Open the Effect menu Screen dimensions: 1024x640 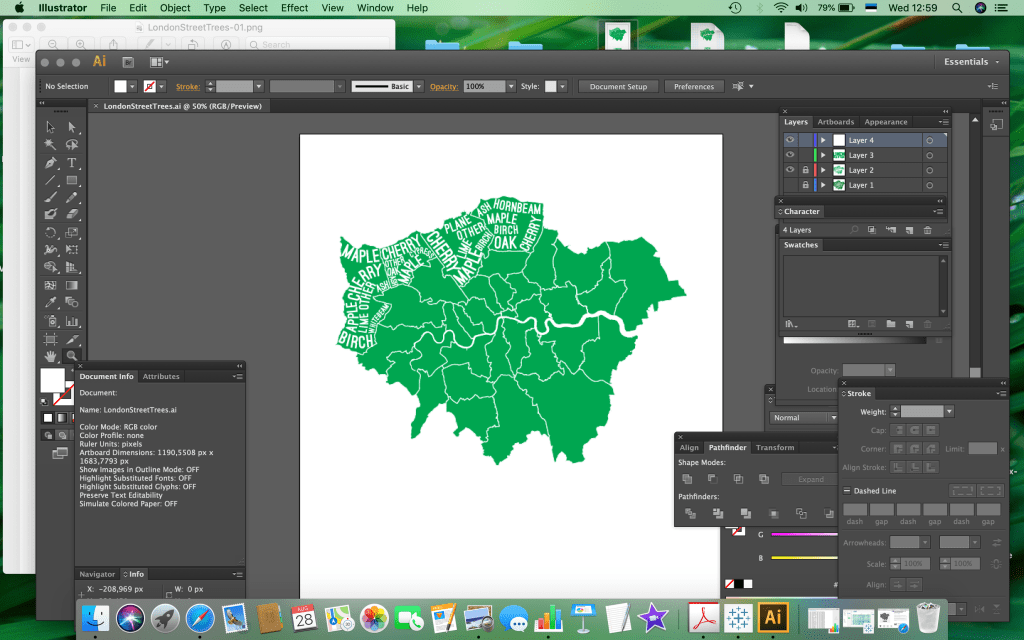294,8
